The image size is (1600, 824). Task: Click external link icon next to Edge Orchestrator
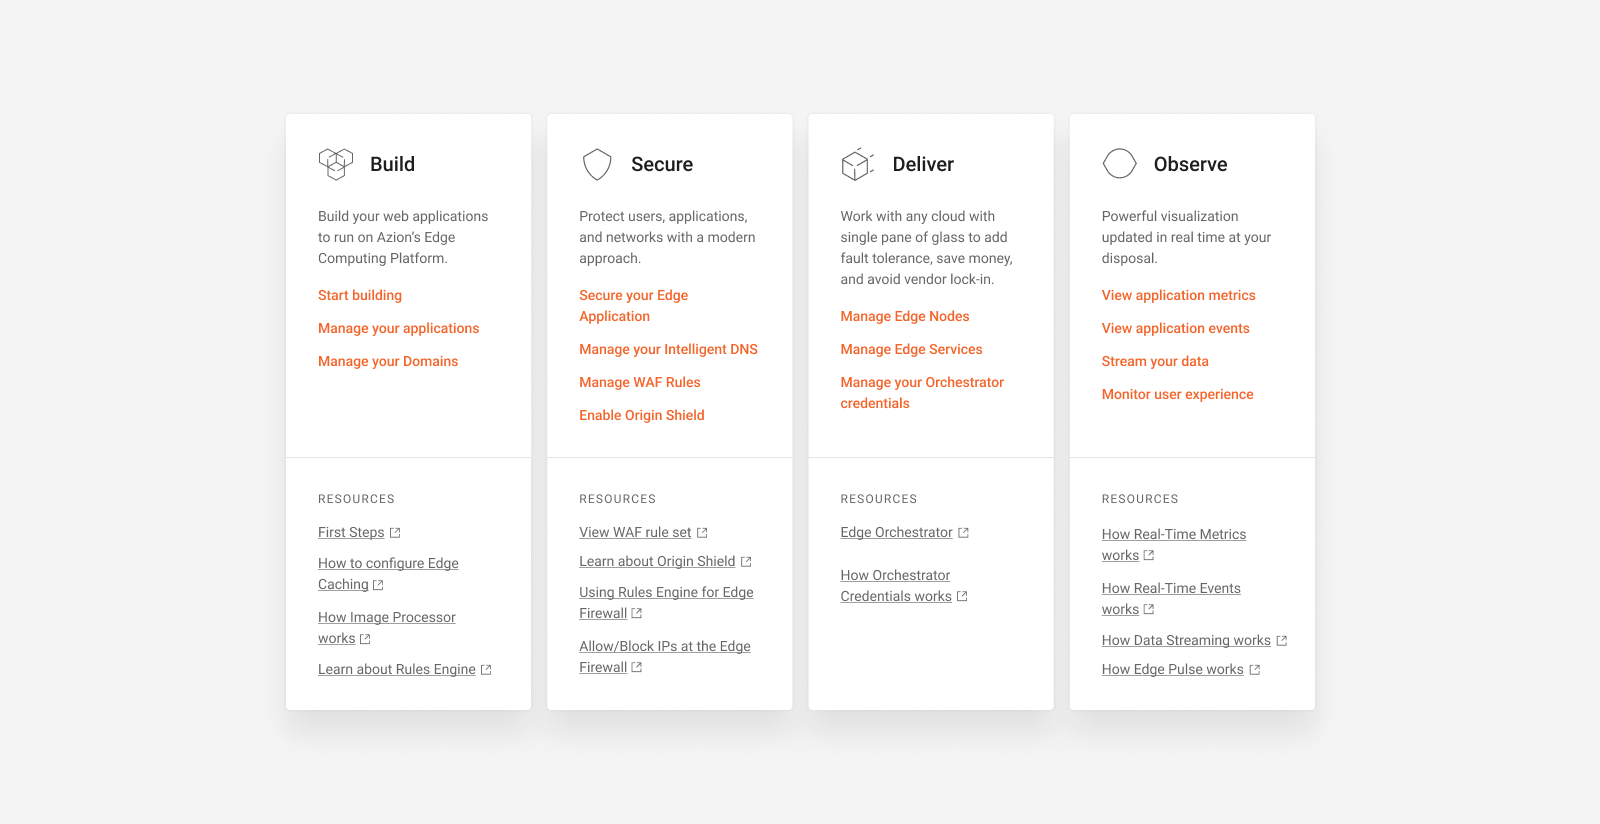pos(963,533)
